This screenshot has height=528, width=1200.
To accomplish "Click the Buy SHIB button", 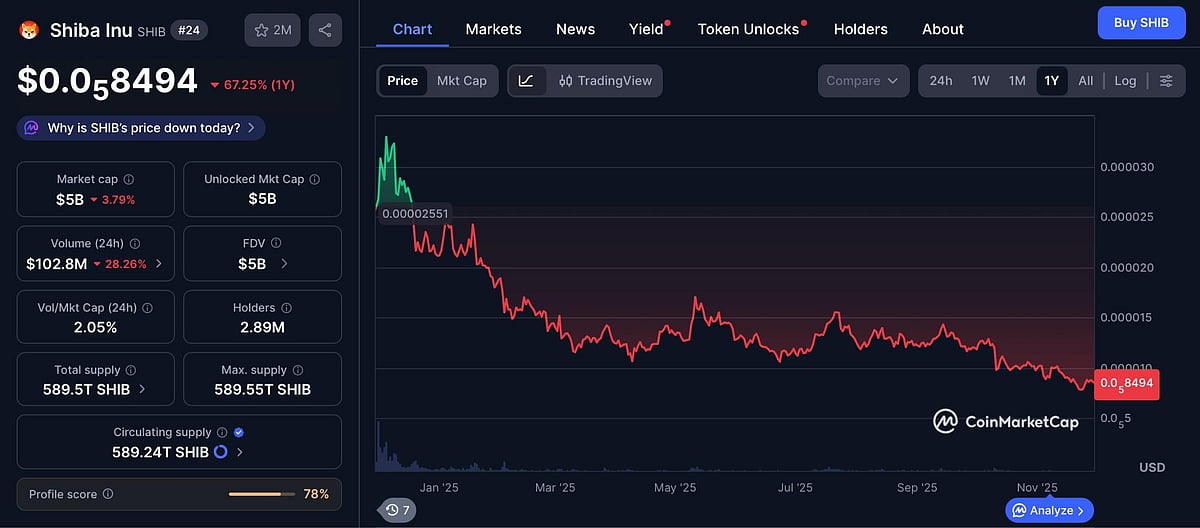I will click(x=1141, y=23).
